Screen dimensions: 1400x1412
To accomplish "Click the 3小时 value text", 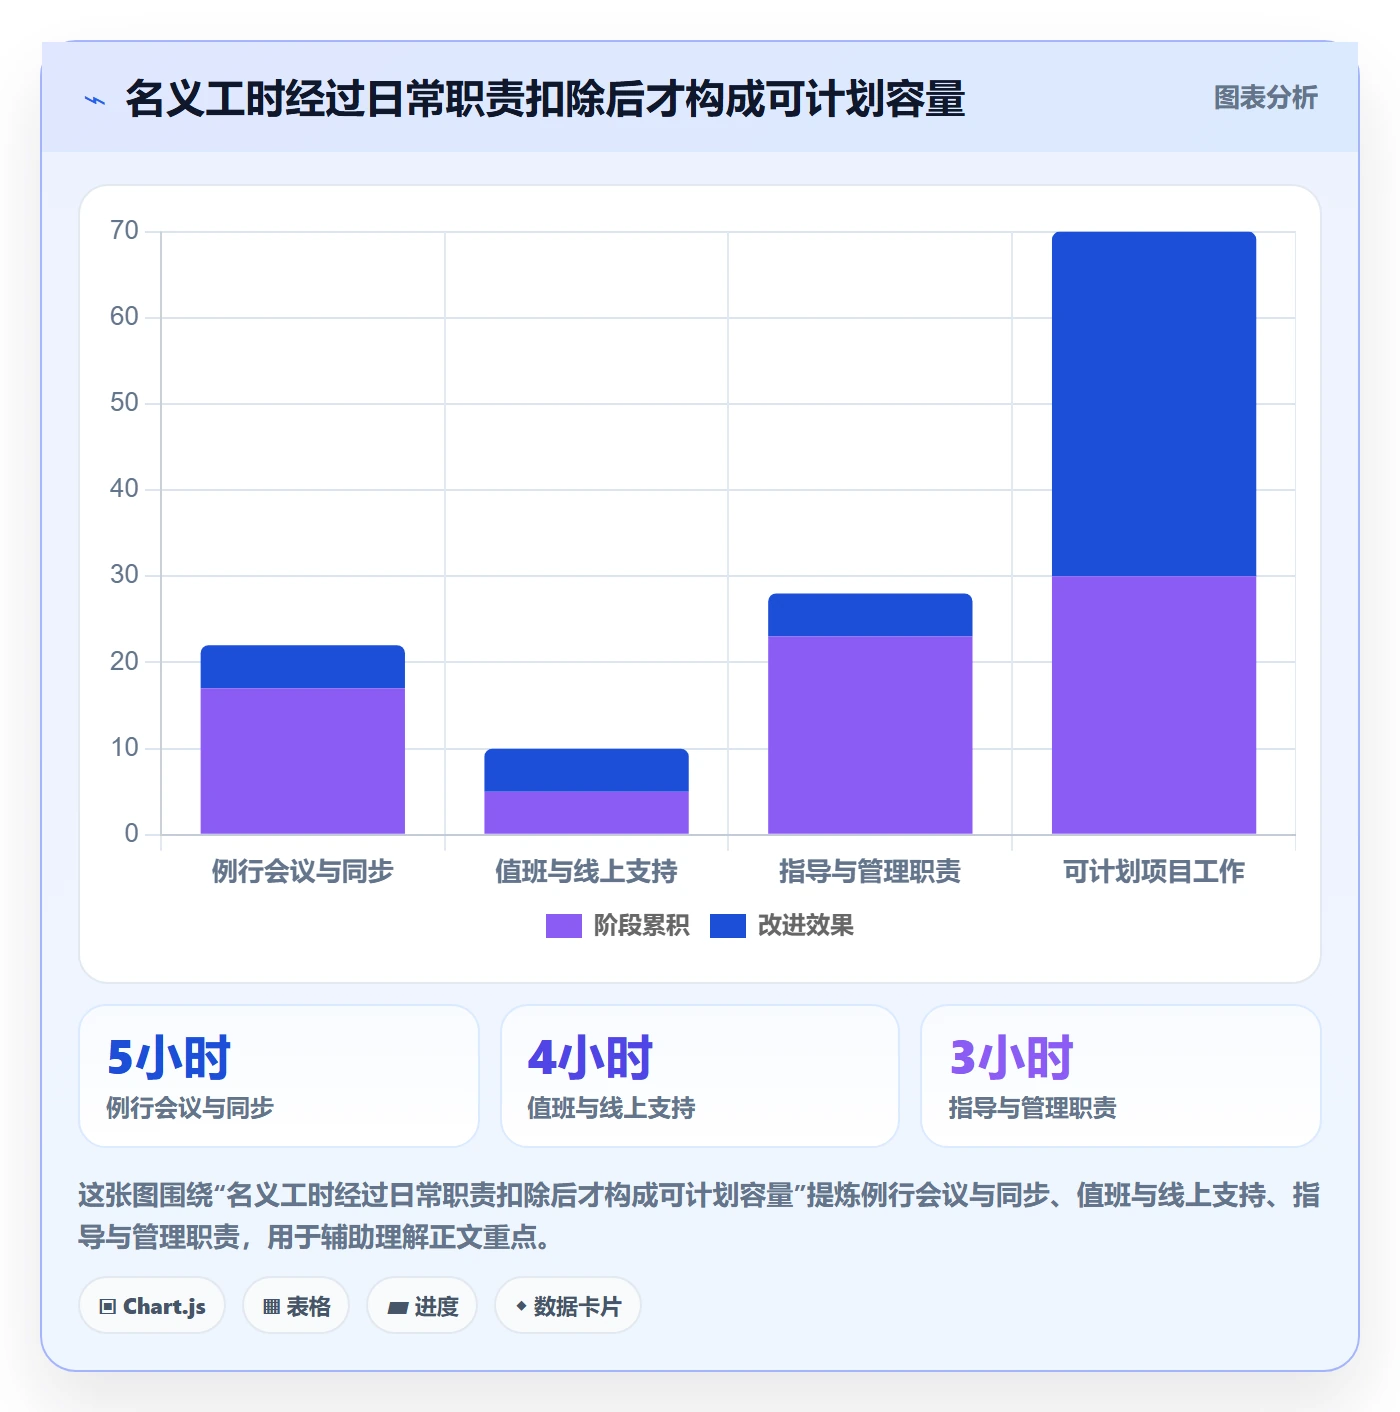I will tap(1011, 1058).
